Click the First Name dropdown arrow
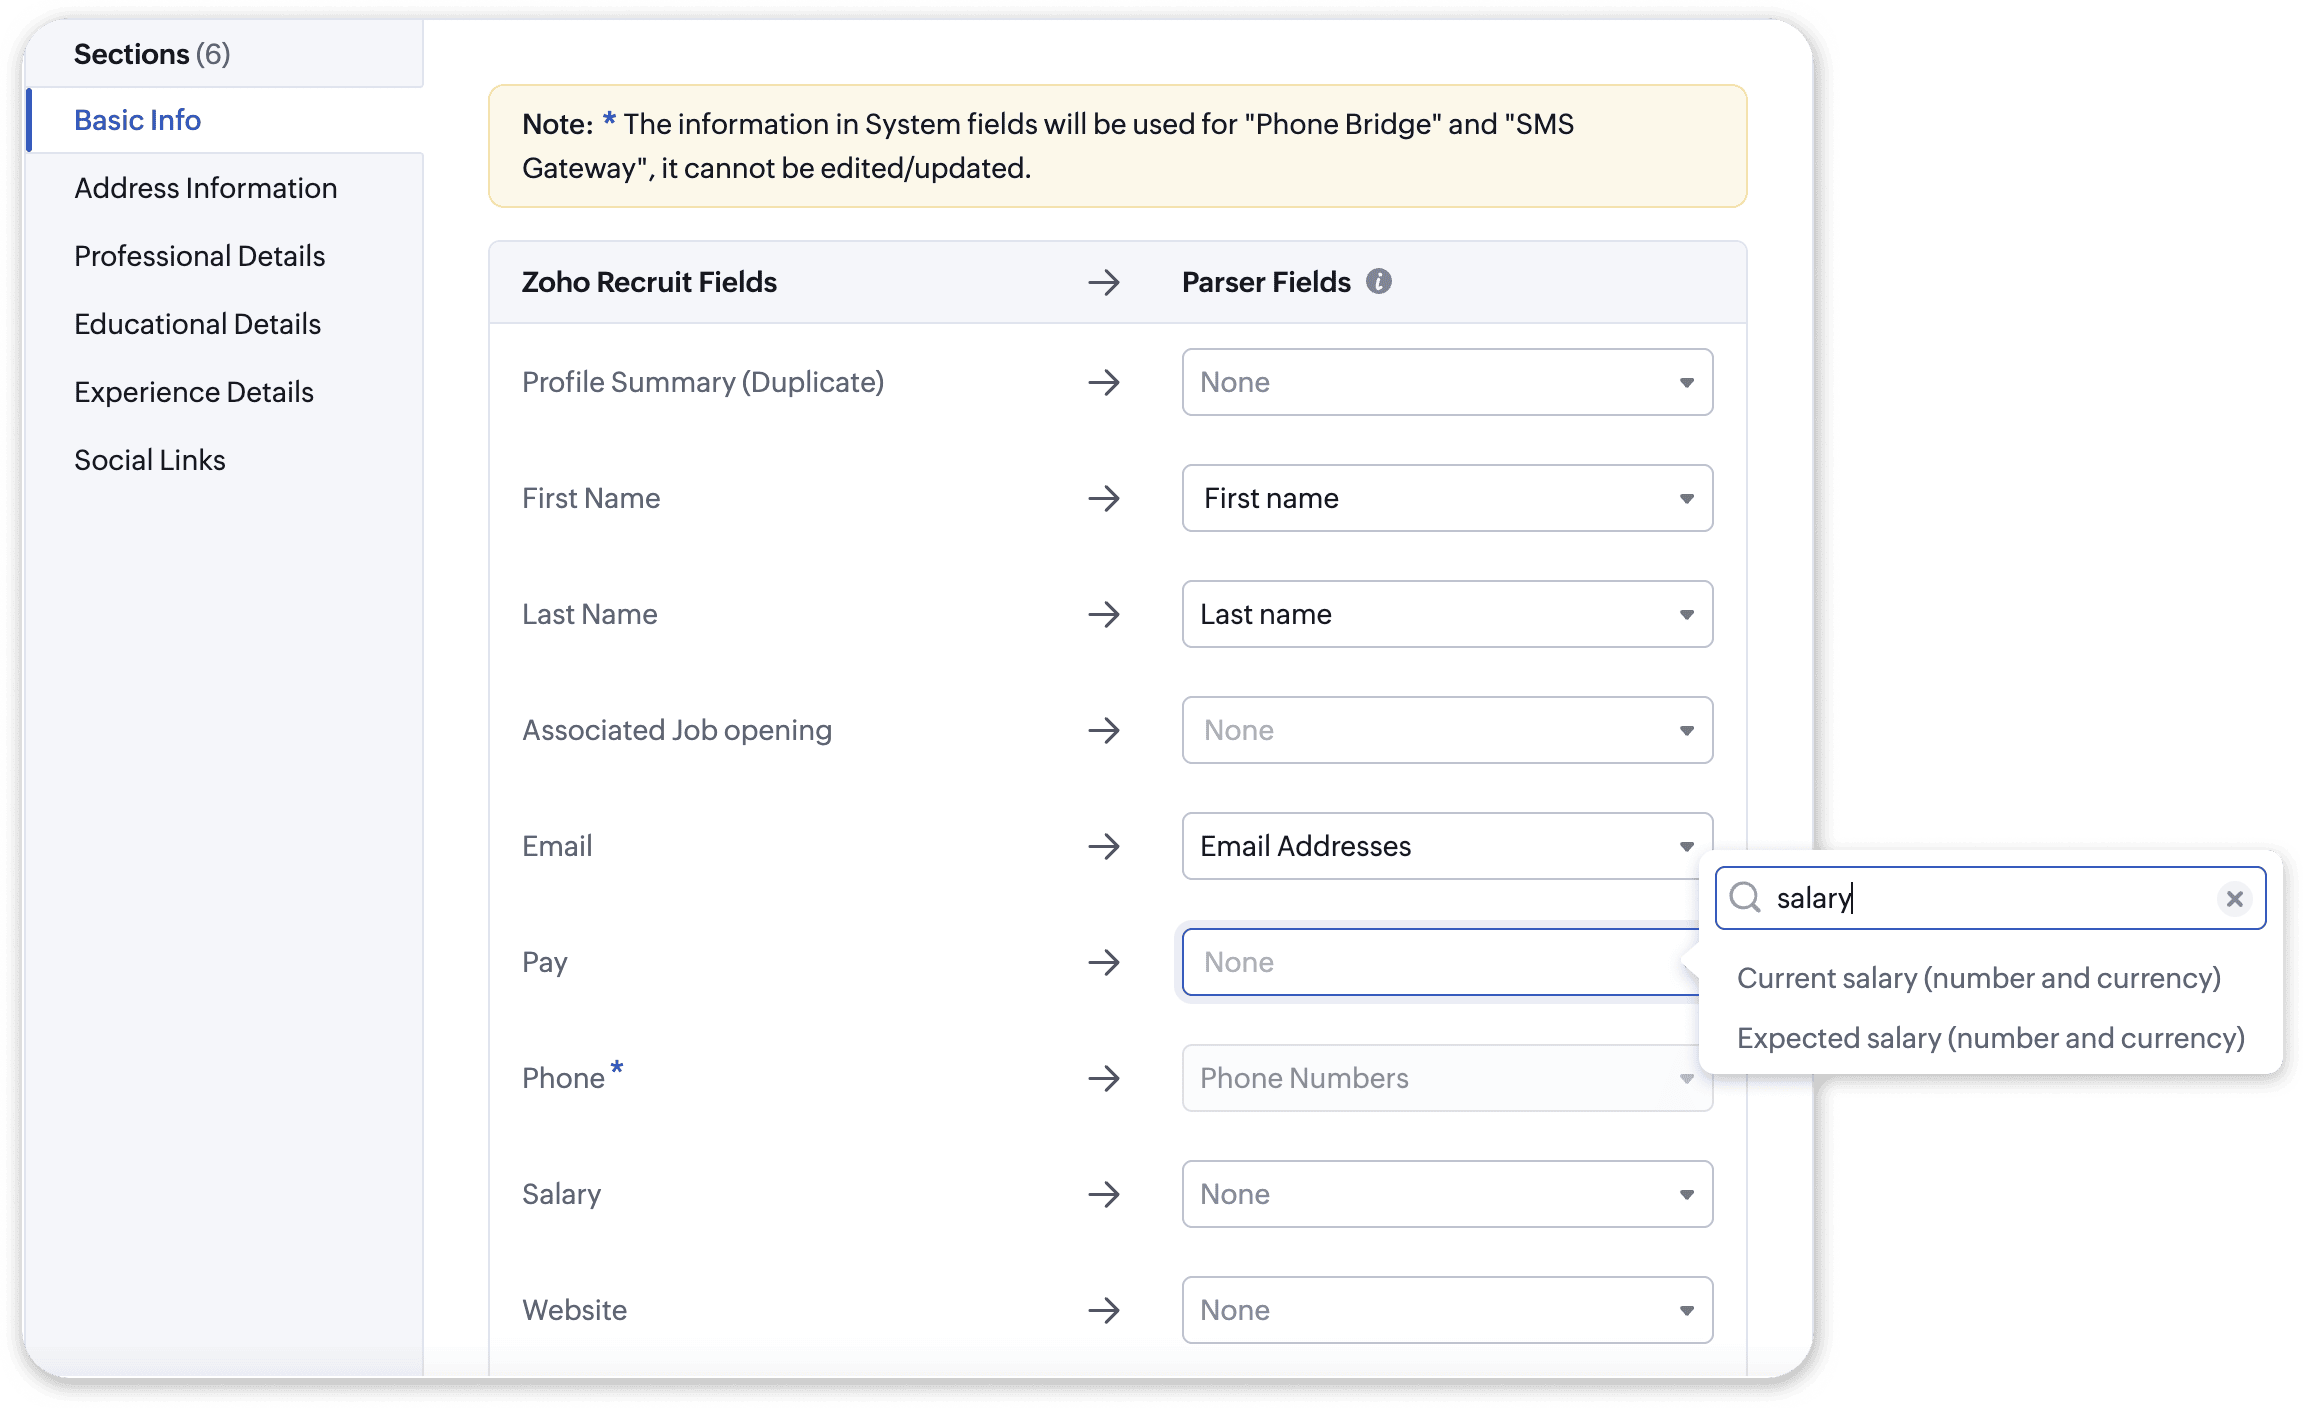The image size is (2305, 1408). pos(1686,499)
